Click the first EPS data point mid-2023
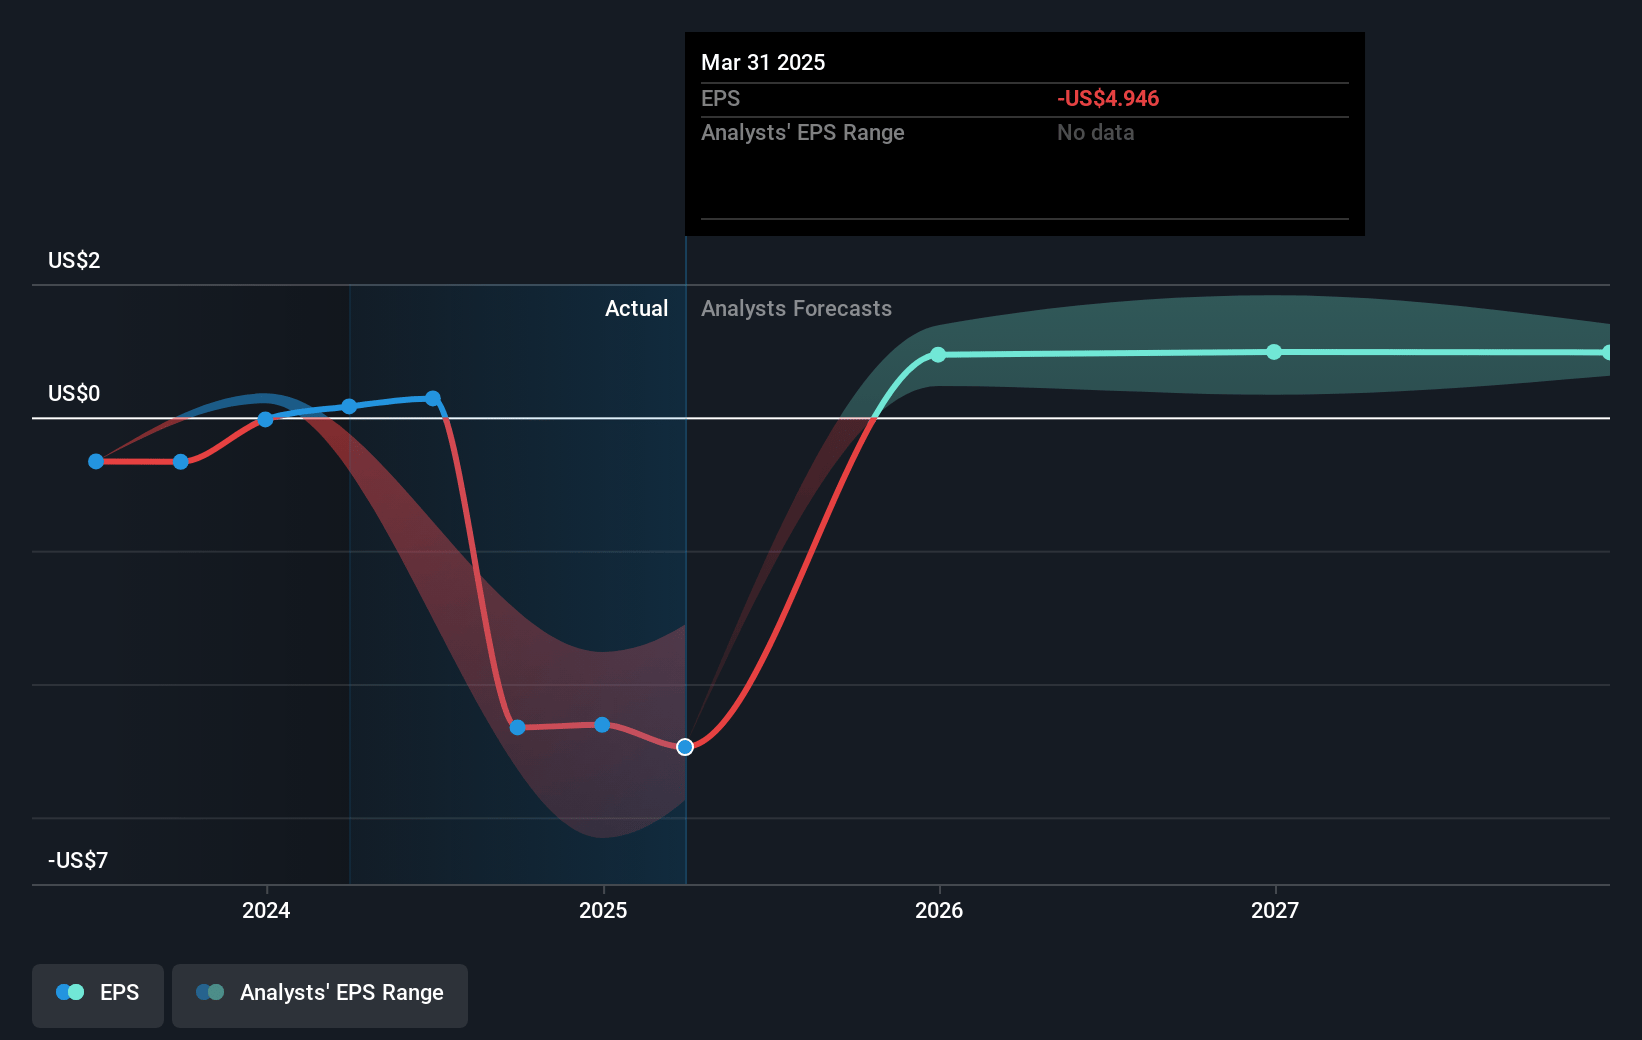 pyautogui.click(x=96, y=461)
